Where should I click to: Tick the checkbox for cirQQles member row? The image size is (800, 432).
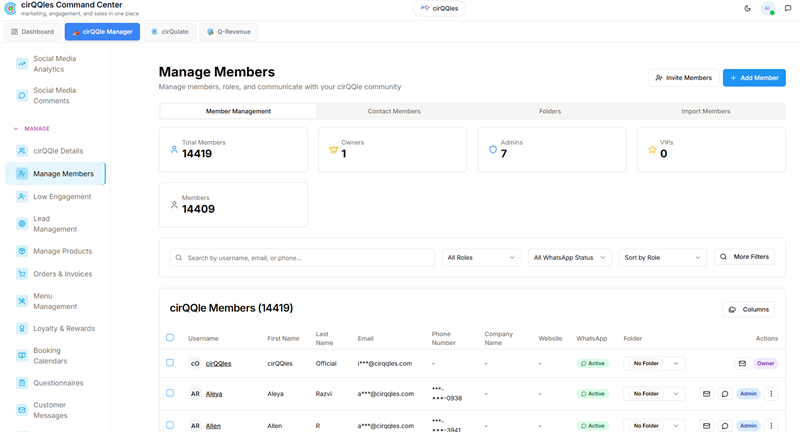point(170,363)
